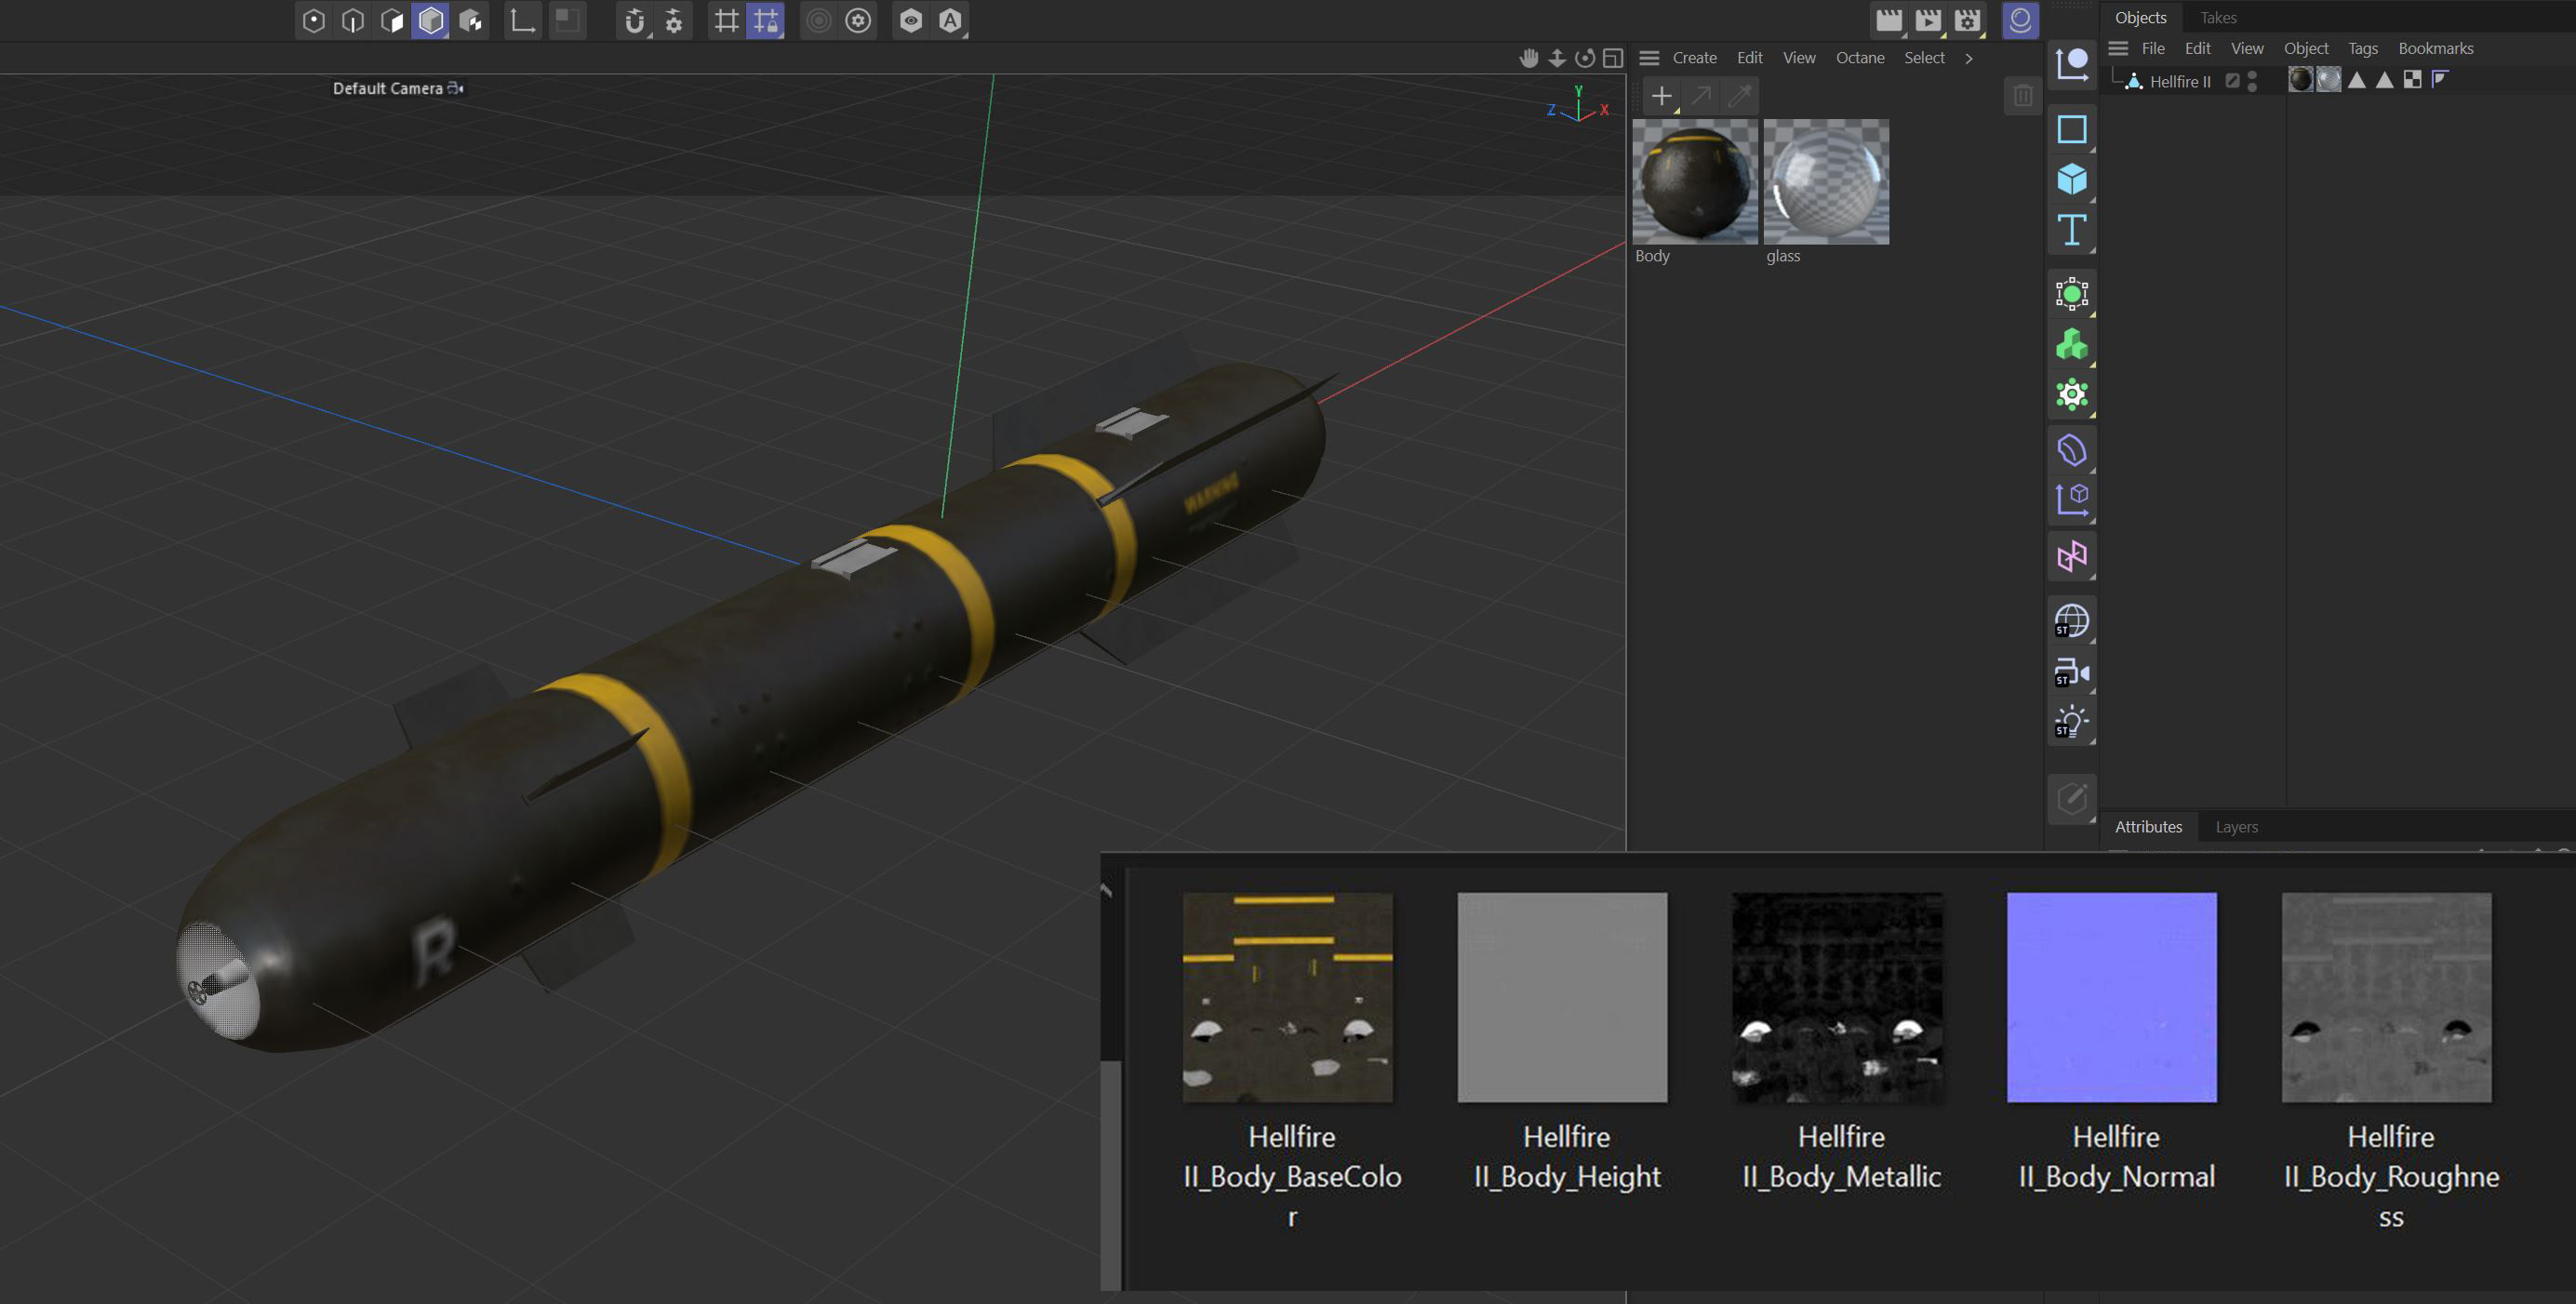Open the green effector gear icon
2576x1304 pixels.
click(2072, 395)
